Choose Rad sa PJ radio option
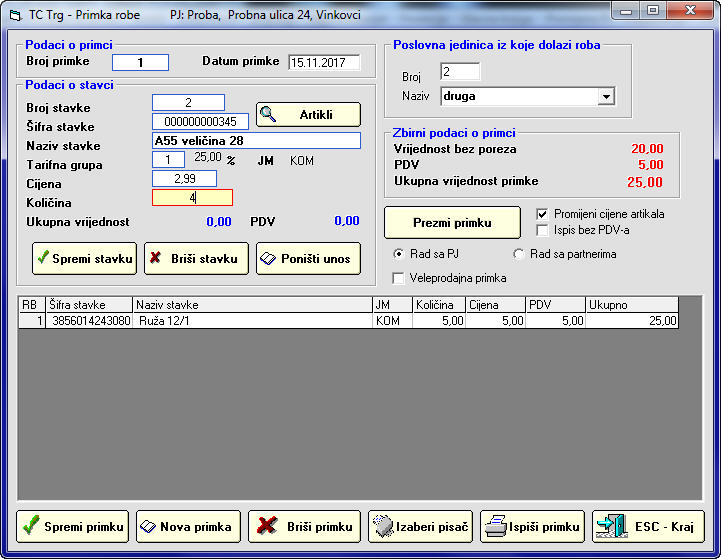 coord(400,254)
